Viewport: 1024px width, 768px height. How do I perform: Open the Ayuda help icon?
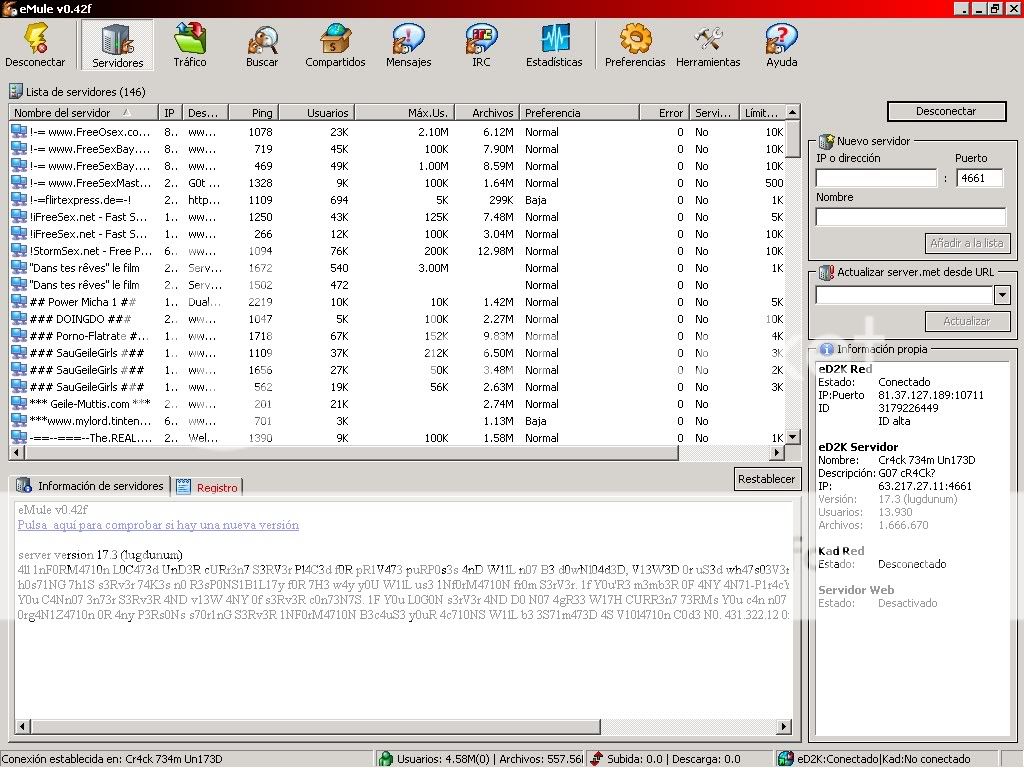781,46
